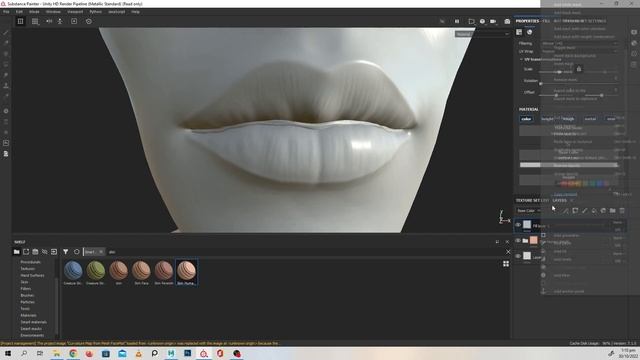Screen dimensions: 640x360
Task: Click the delete layer trash icon
Action: coord(622,211)
